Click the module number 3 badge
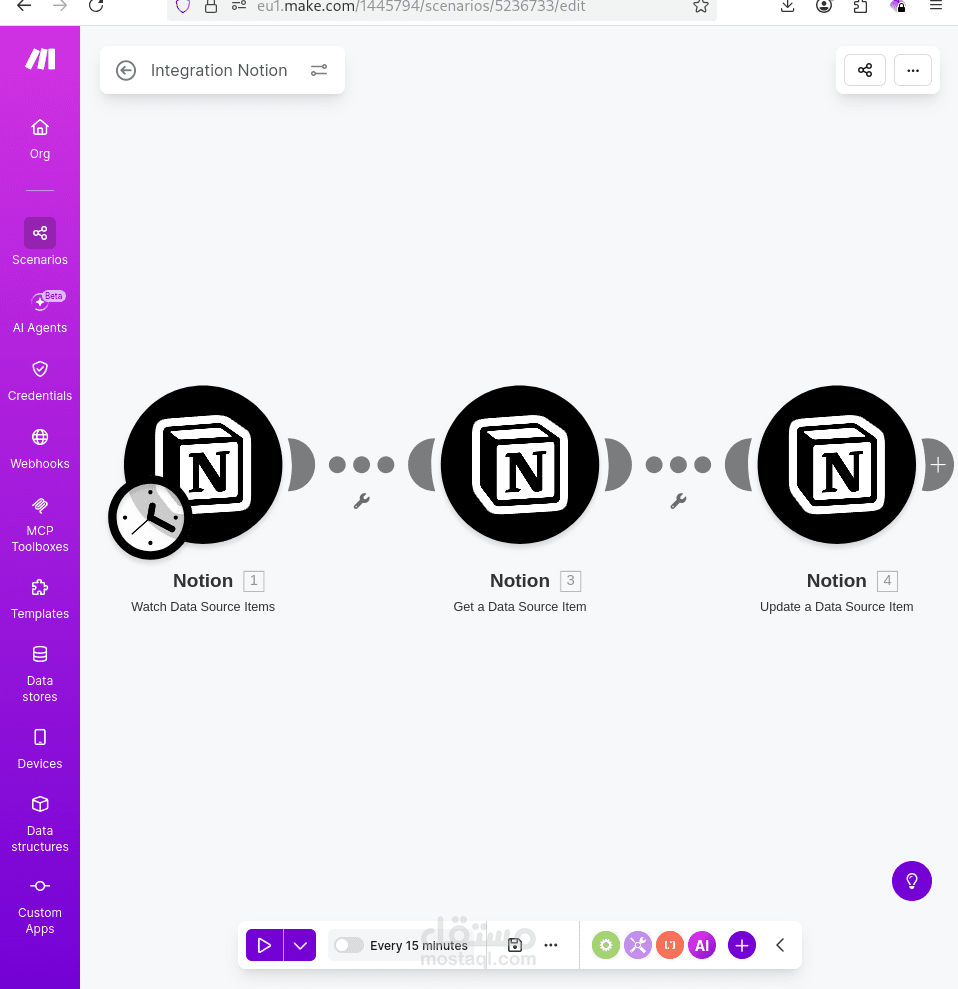958x989 pixels. [570, 580]
